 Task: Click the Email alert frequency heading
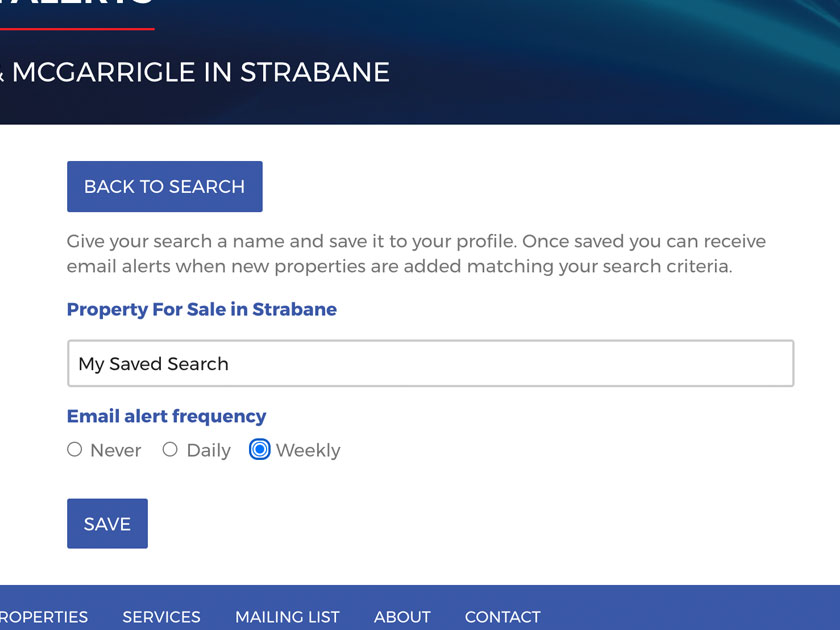tap(166, 416)
